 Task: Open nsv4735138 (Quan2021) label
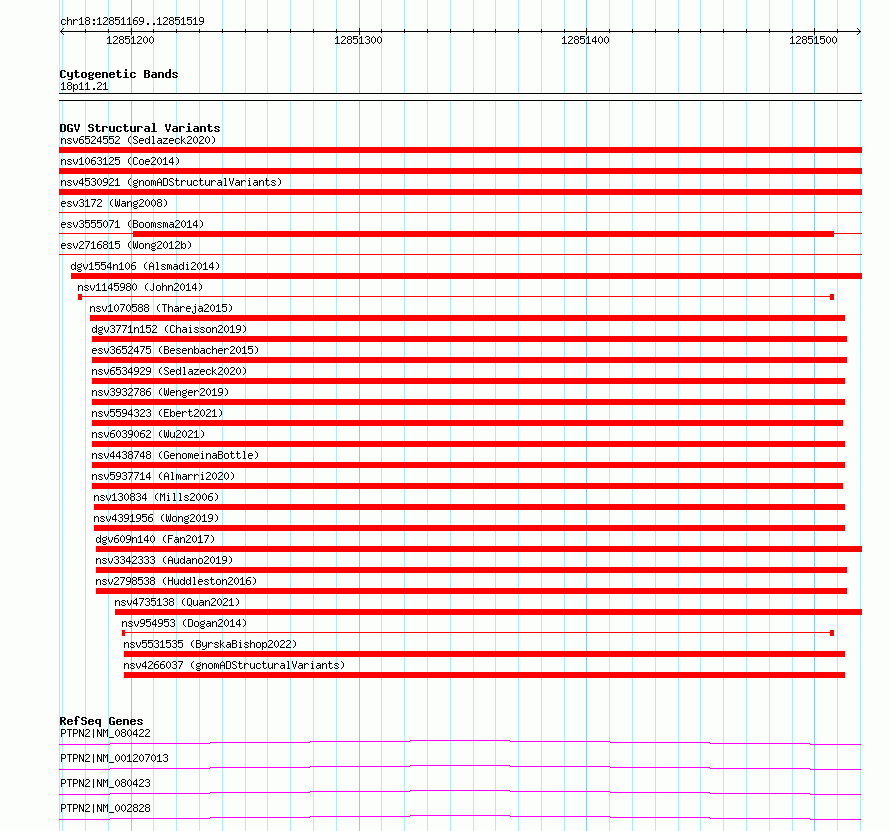point(177,602)
